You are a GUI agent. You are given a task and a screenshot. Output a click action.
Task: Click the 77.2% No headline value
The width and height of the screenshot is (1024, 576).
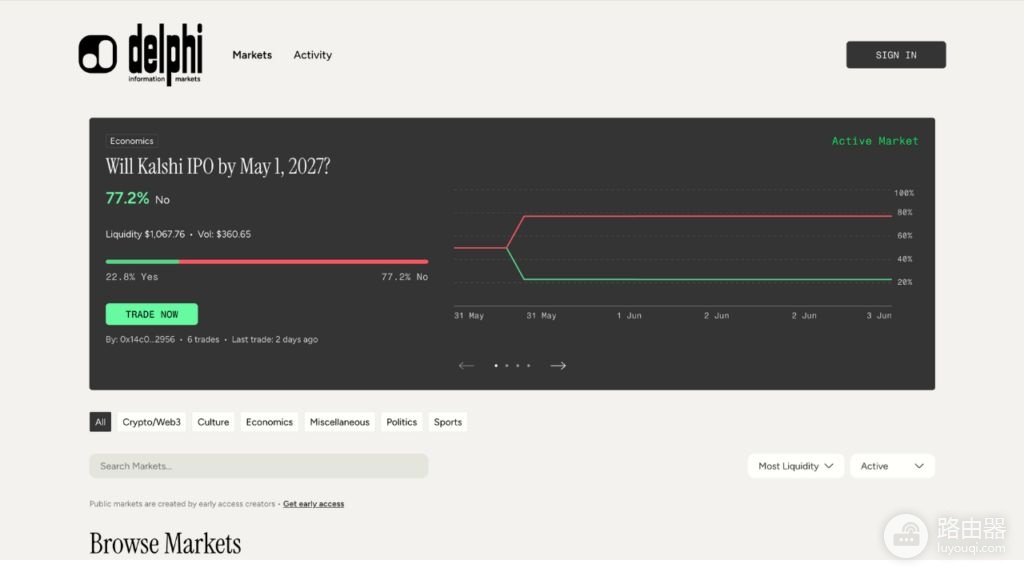(138, 199)
